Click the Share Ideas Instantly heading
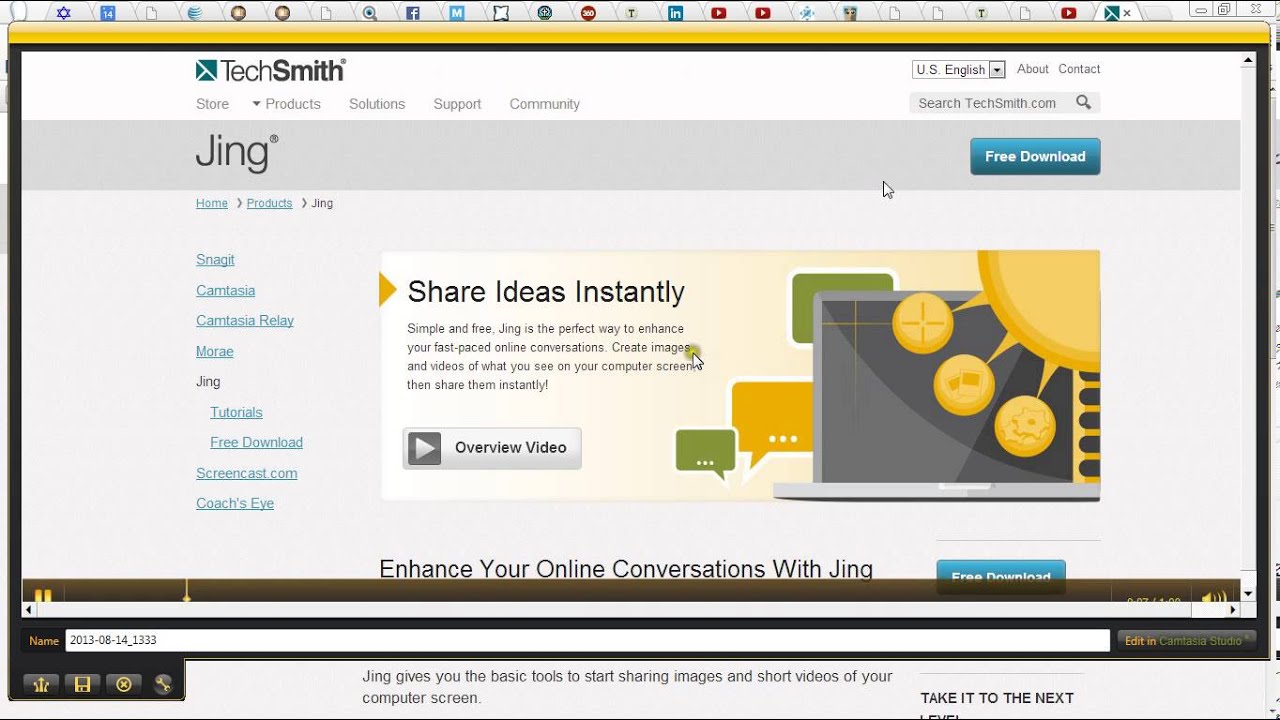The height and width of the screenshot is (720, 1280). click(546, 292)
